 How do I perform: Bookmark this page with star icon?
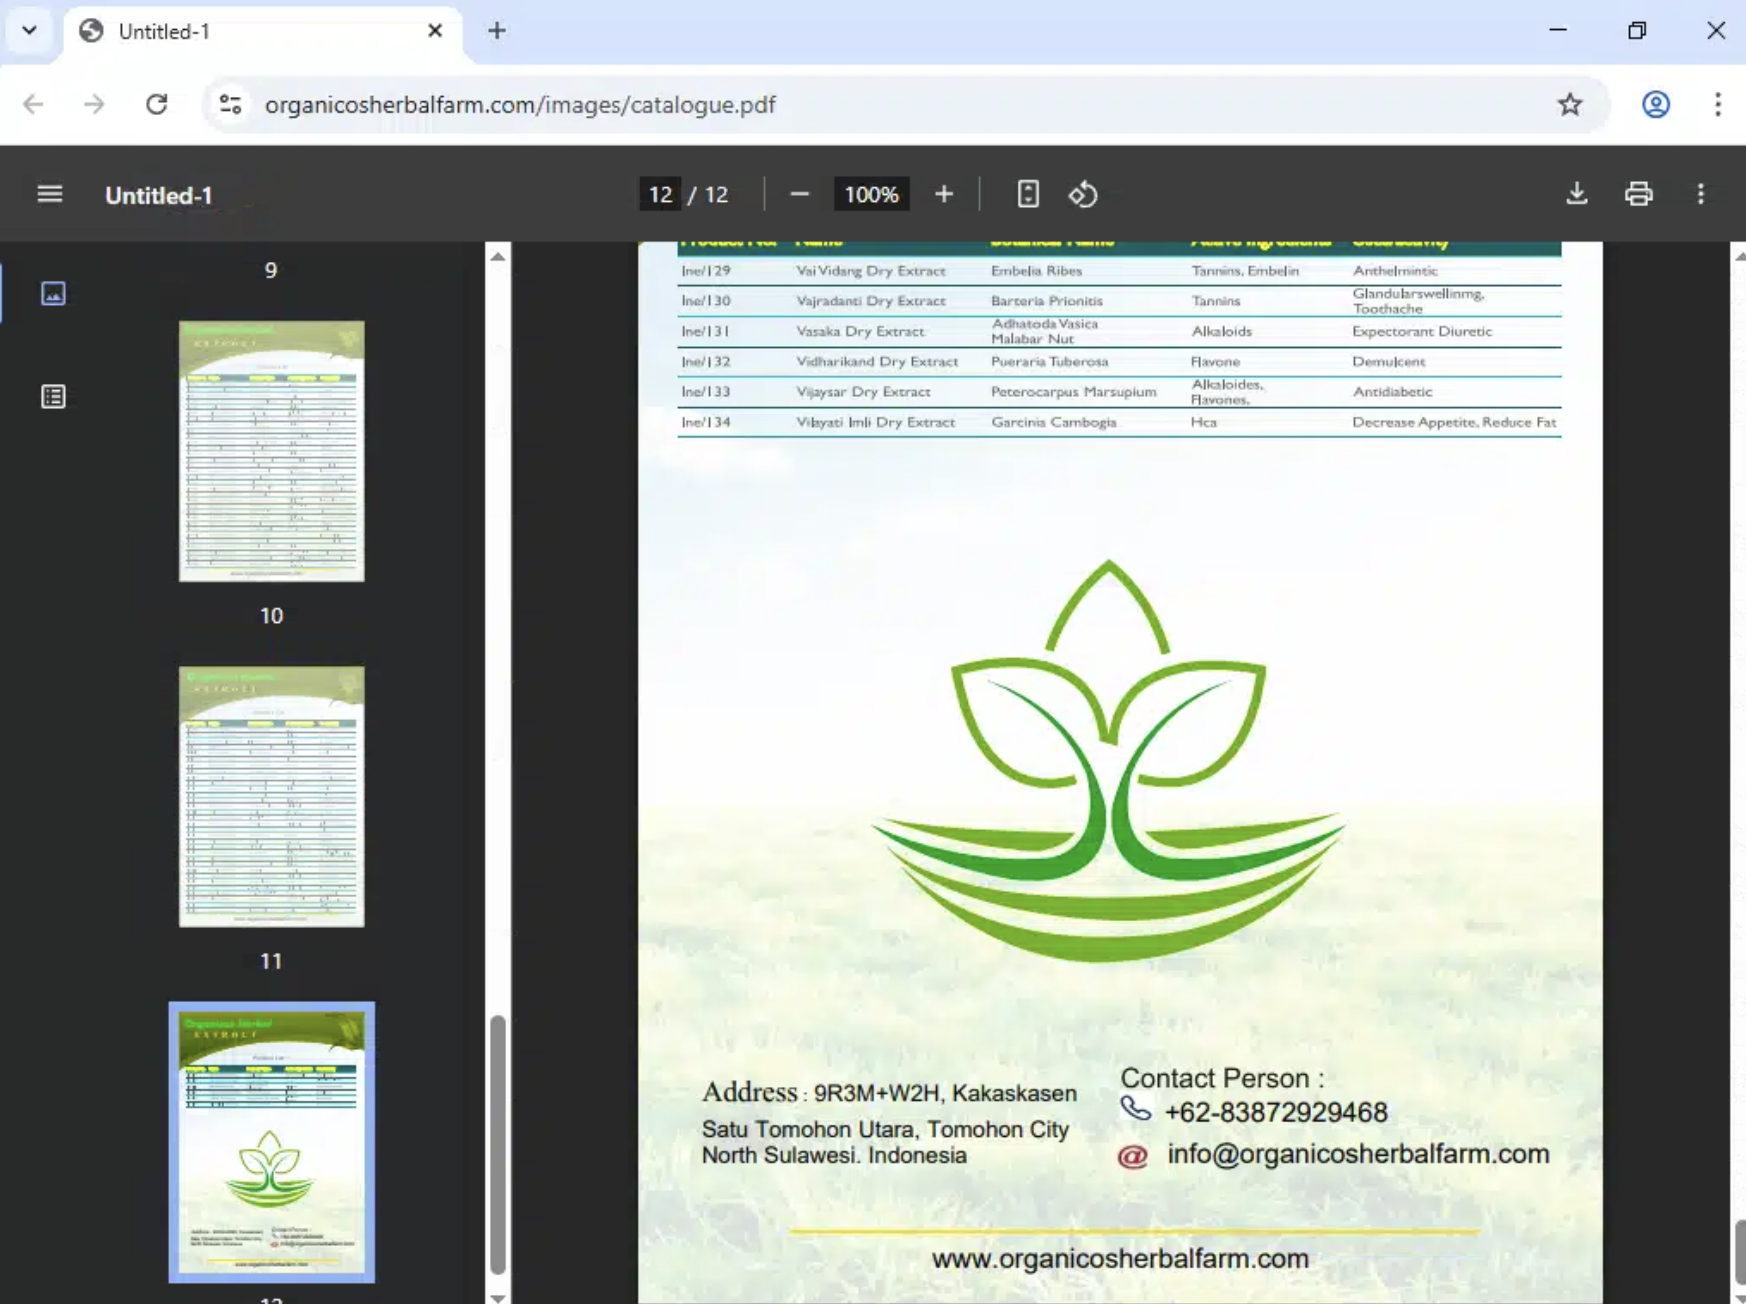(x=1570, y=104)
